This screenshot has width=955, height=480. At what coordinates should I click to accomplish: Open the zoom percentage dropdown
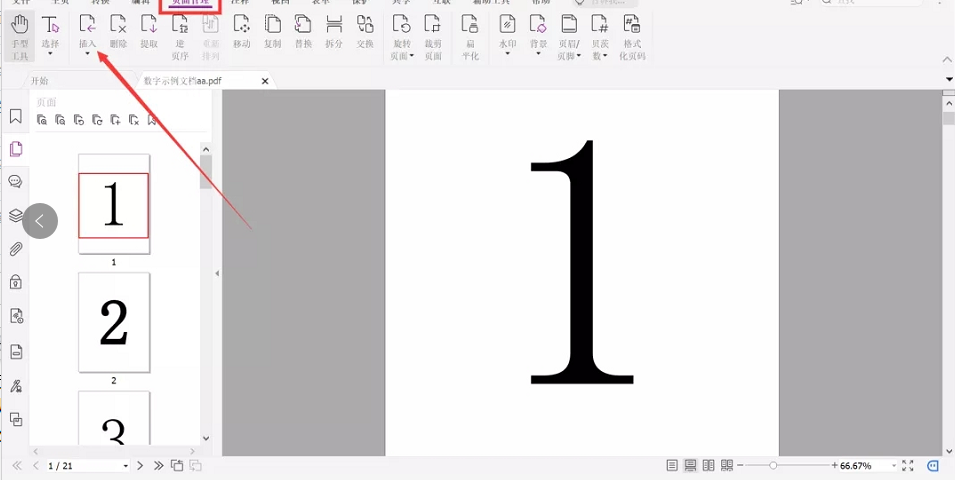[894, 466]
